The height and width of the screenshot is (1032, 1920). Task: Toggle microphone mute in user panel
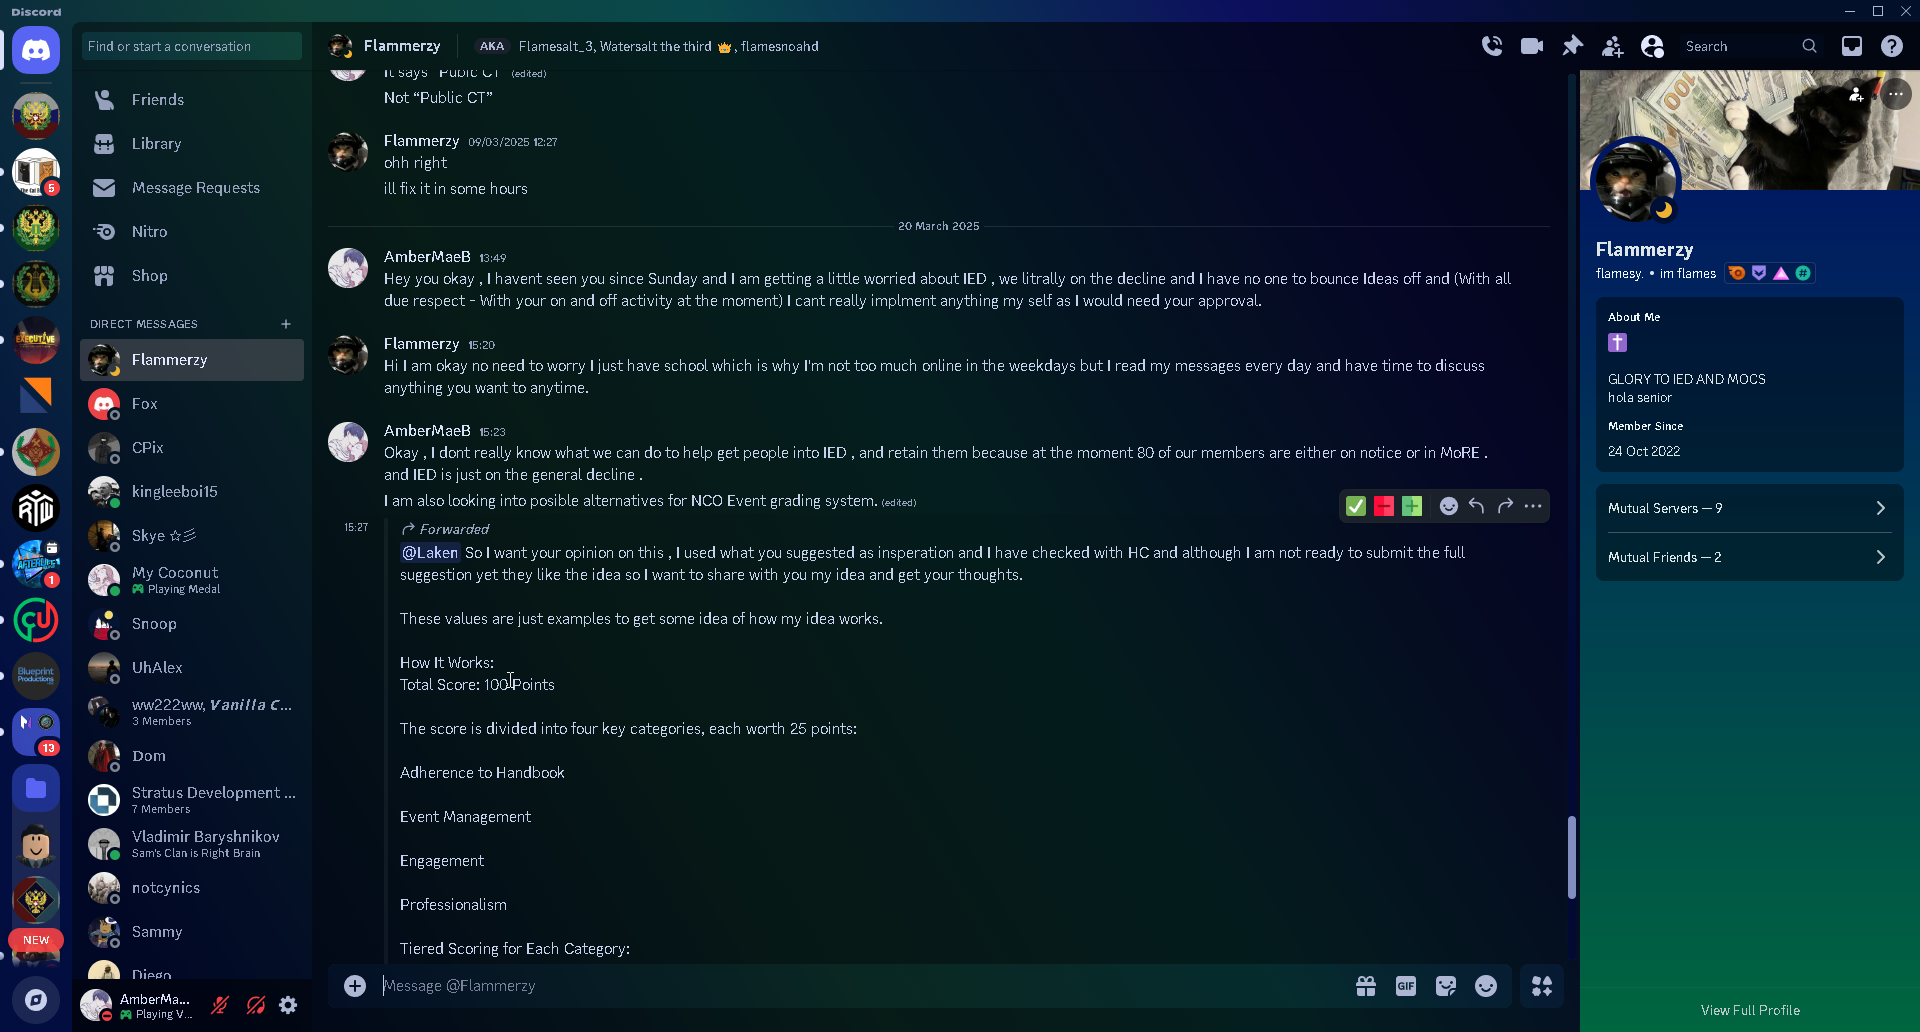[220, 1005]
